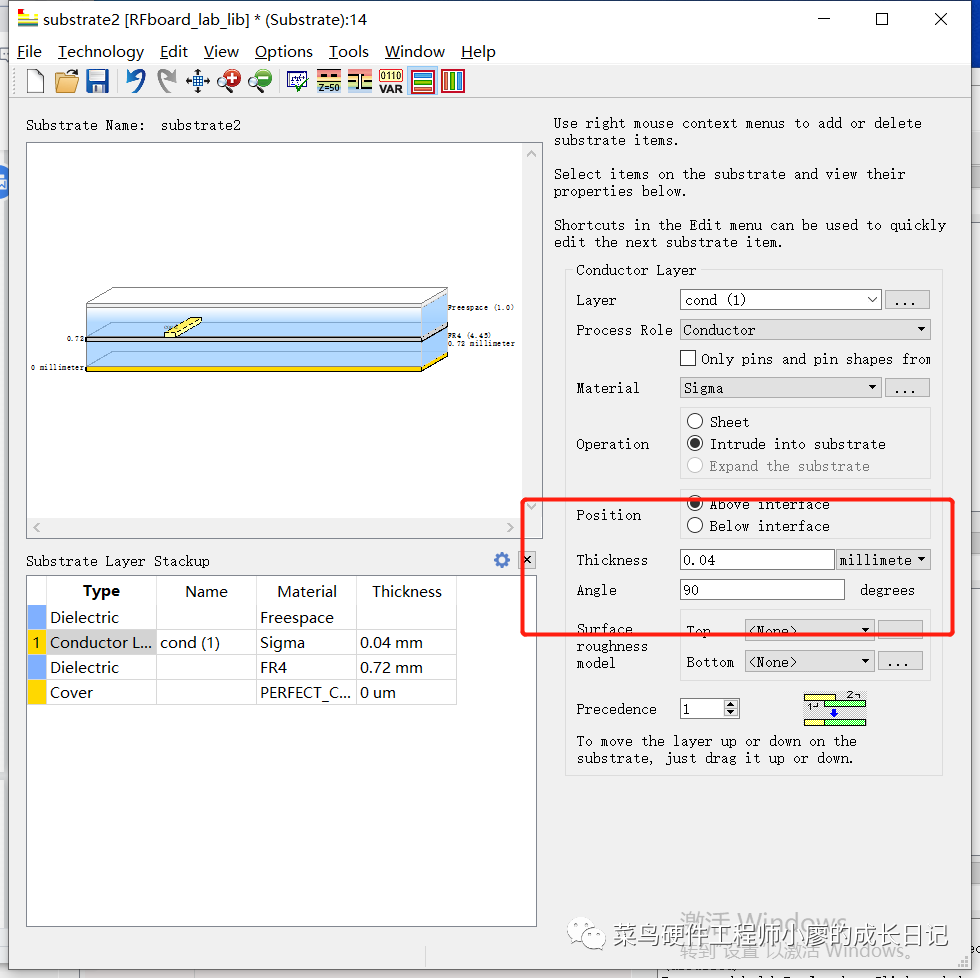Click the '...' button next to Material

908,388
